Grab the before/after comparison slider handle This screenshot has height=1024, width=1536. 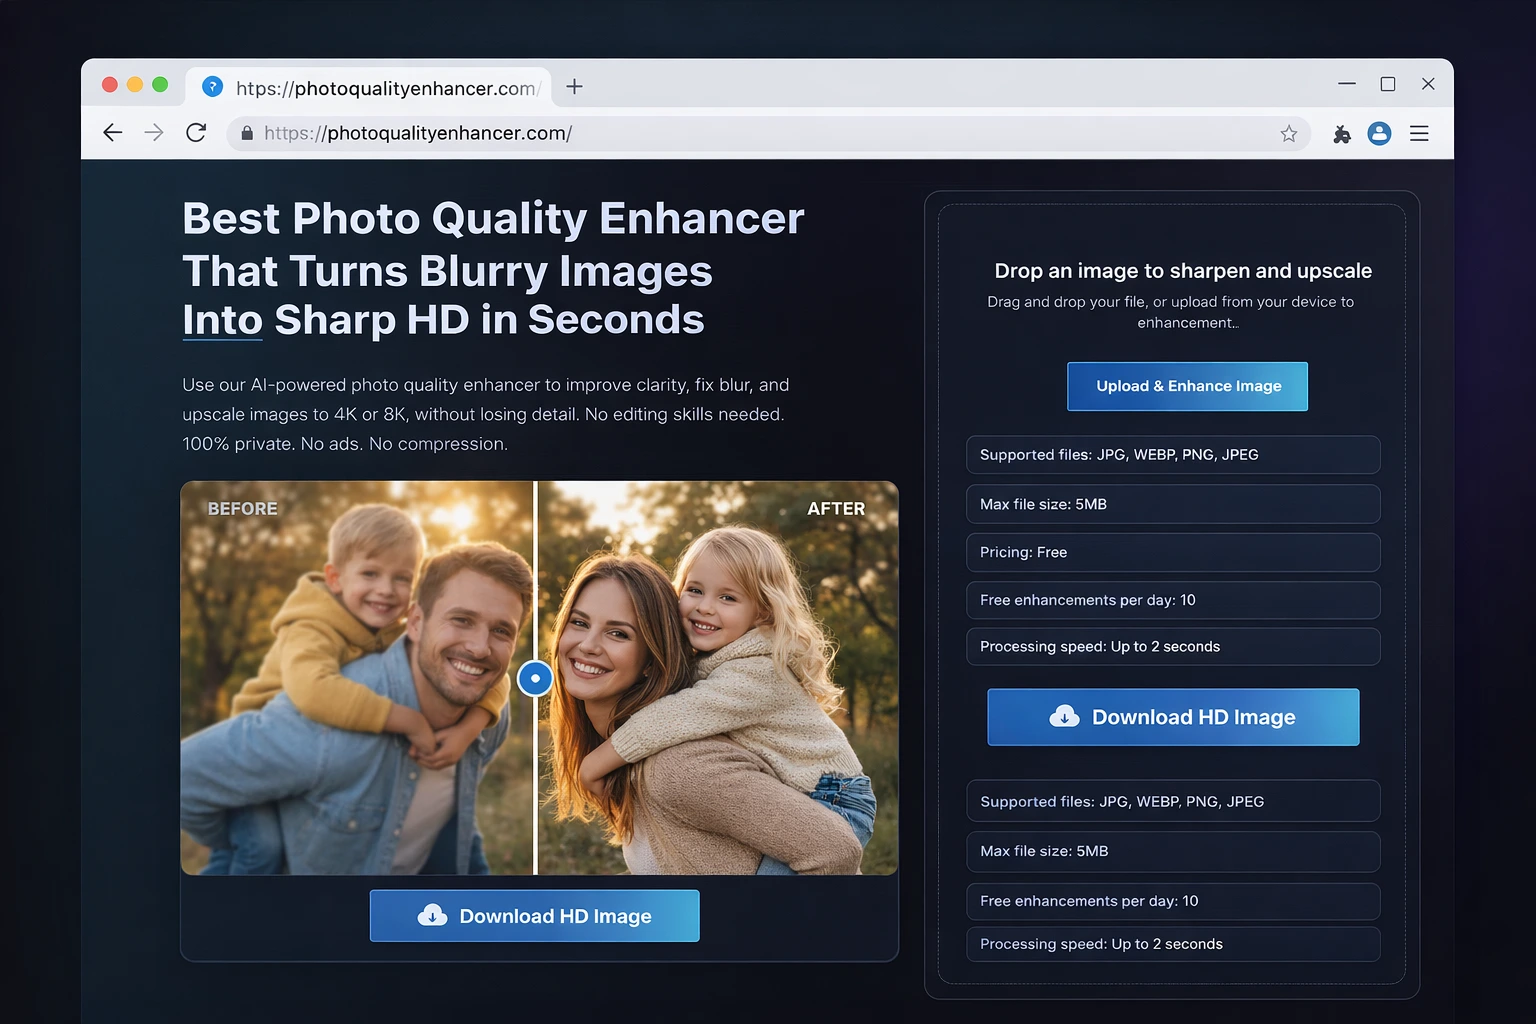535,679
